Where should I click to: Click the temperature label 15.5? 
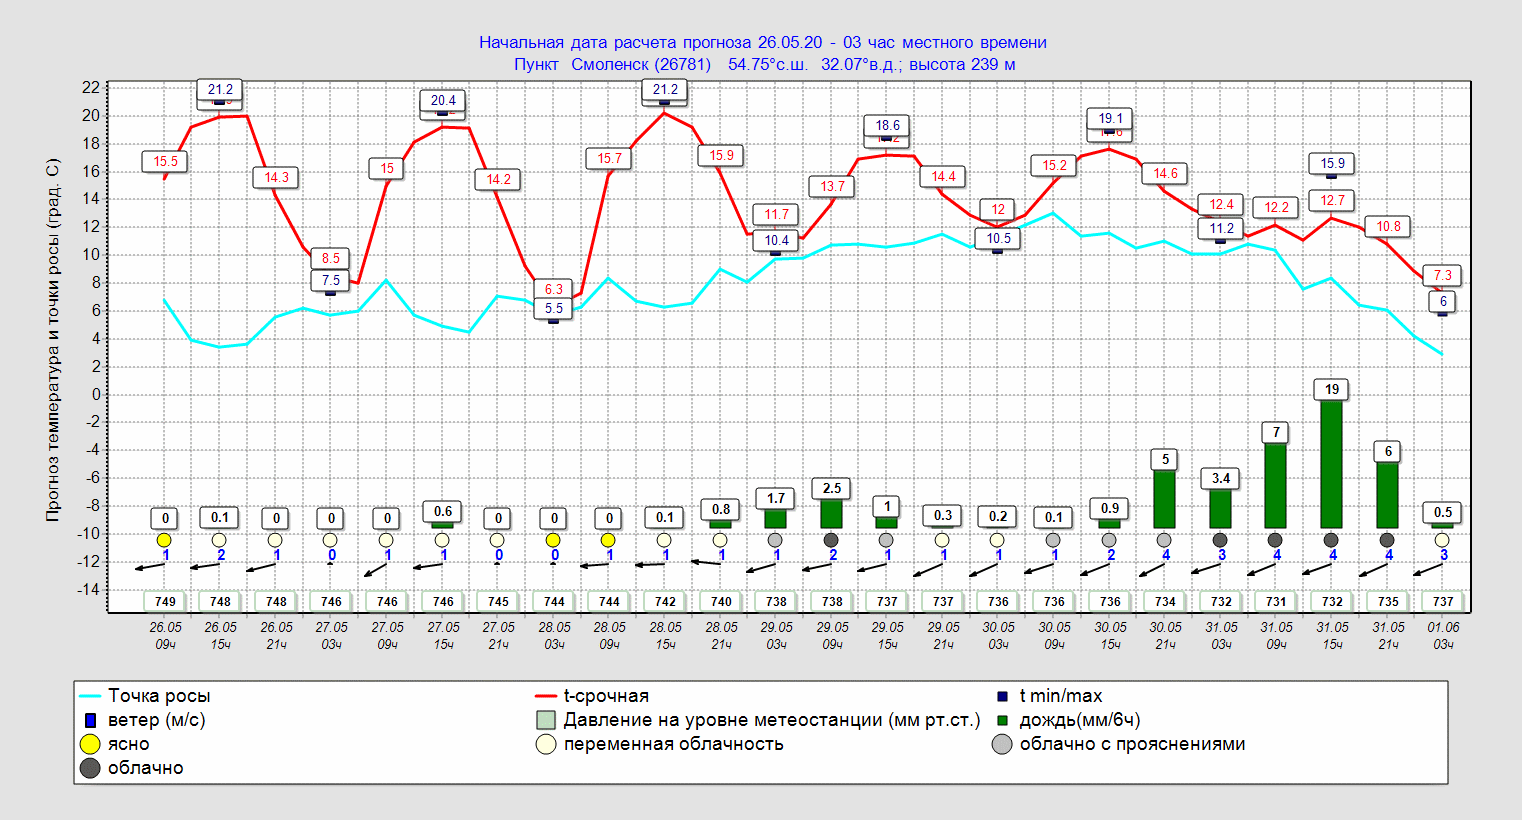click(165, 161)
